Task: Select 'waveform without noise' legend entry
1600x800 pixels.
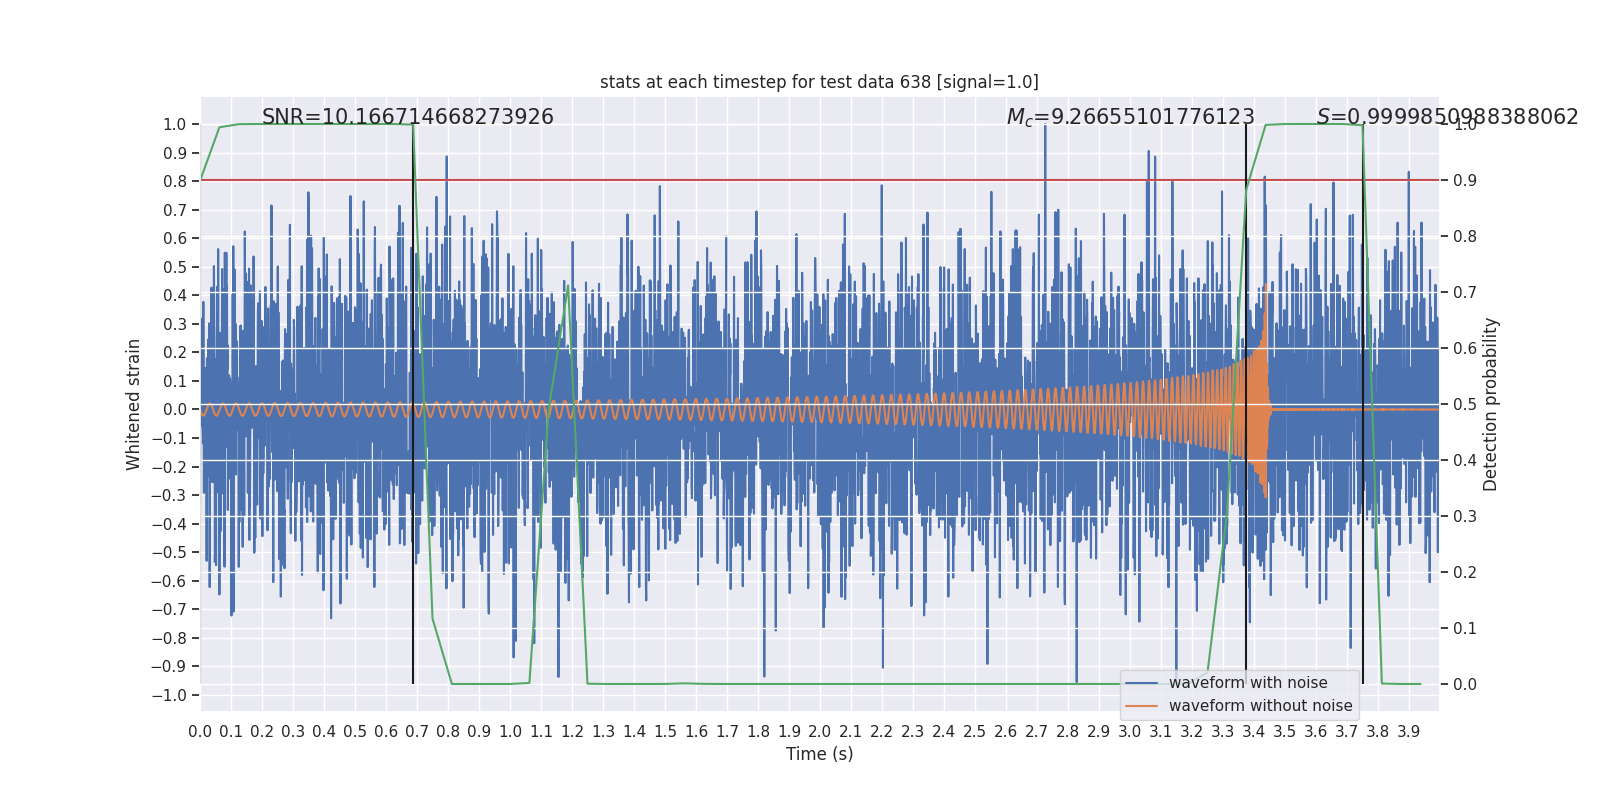Action: tap(1260, 706)
